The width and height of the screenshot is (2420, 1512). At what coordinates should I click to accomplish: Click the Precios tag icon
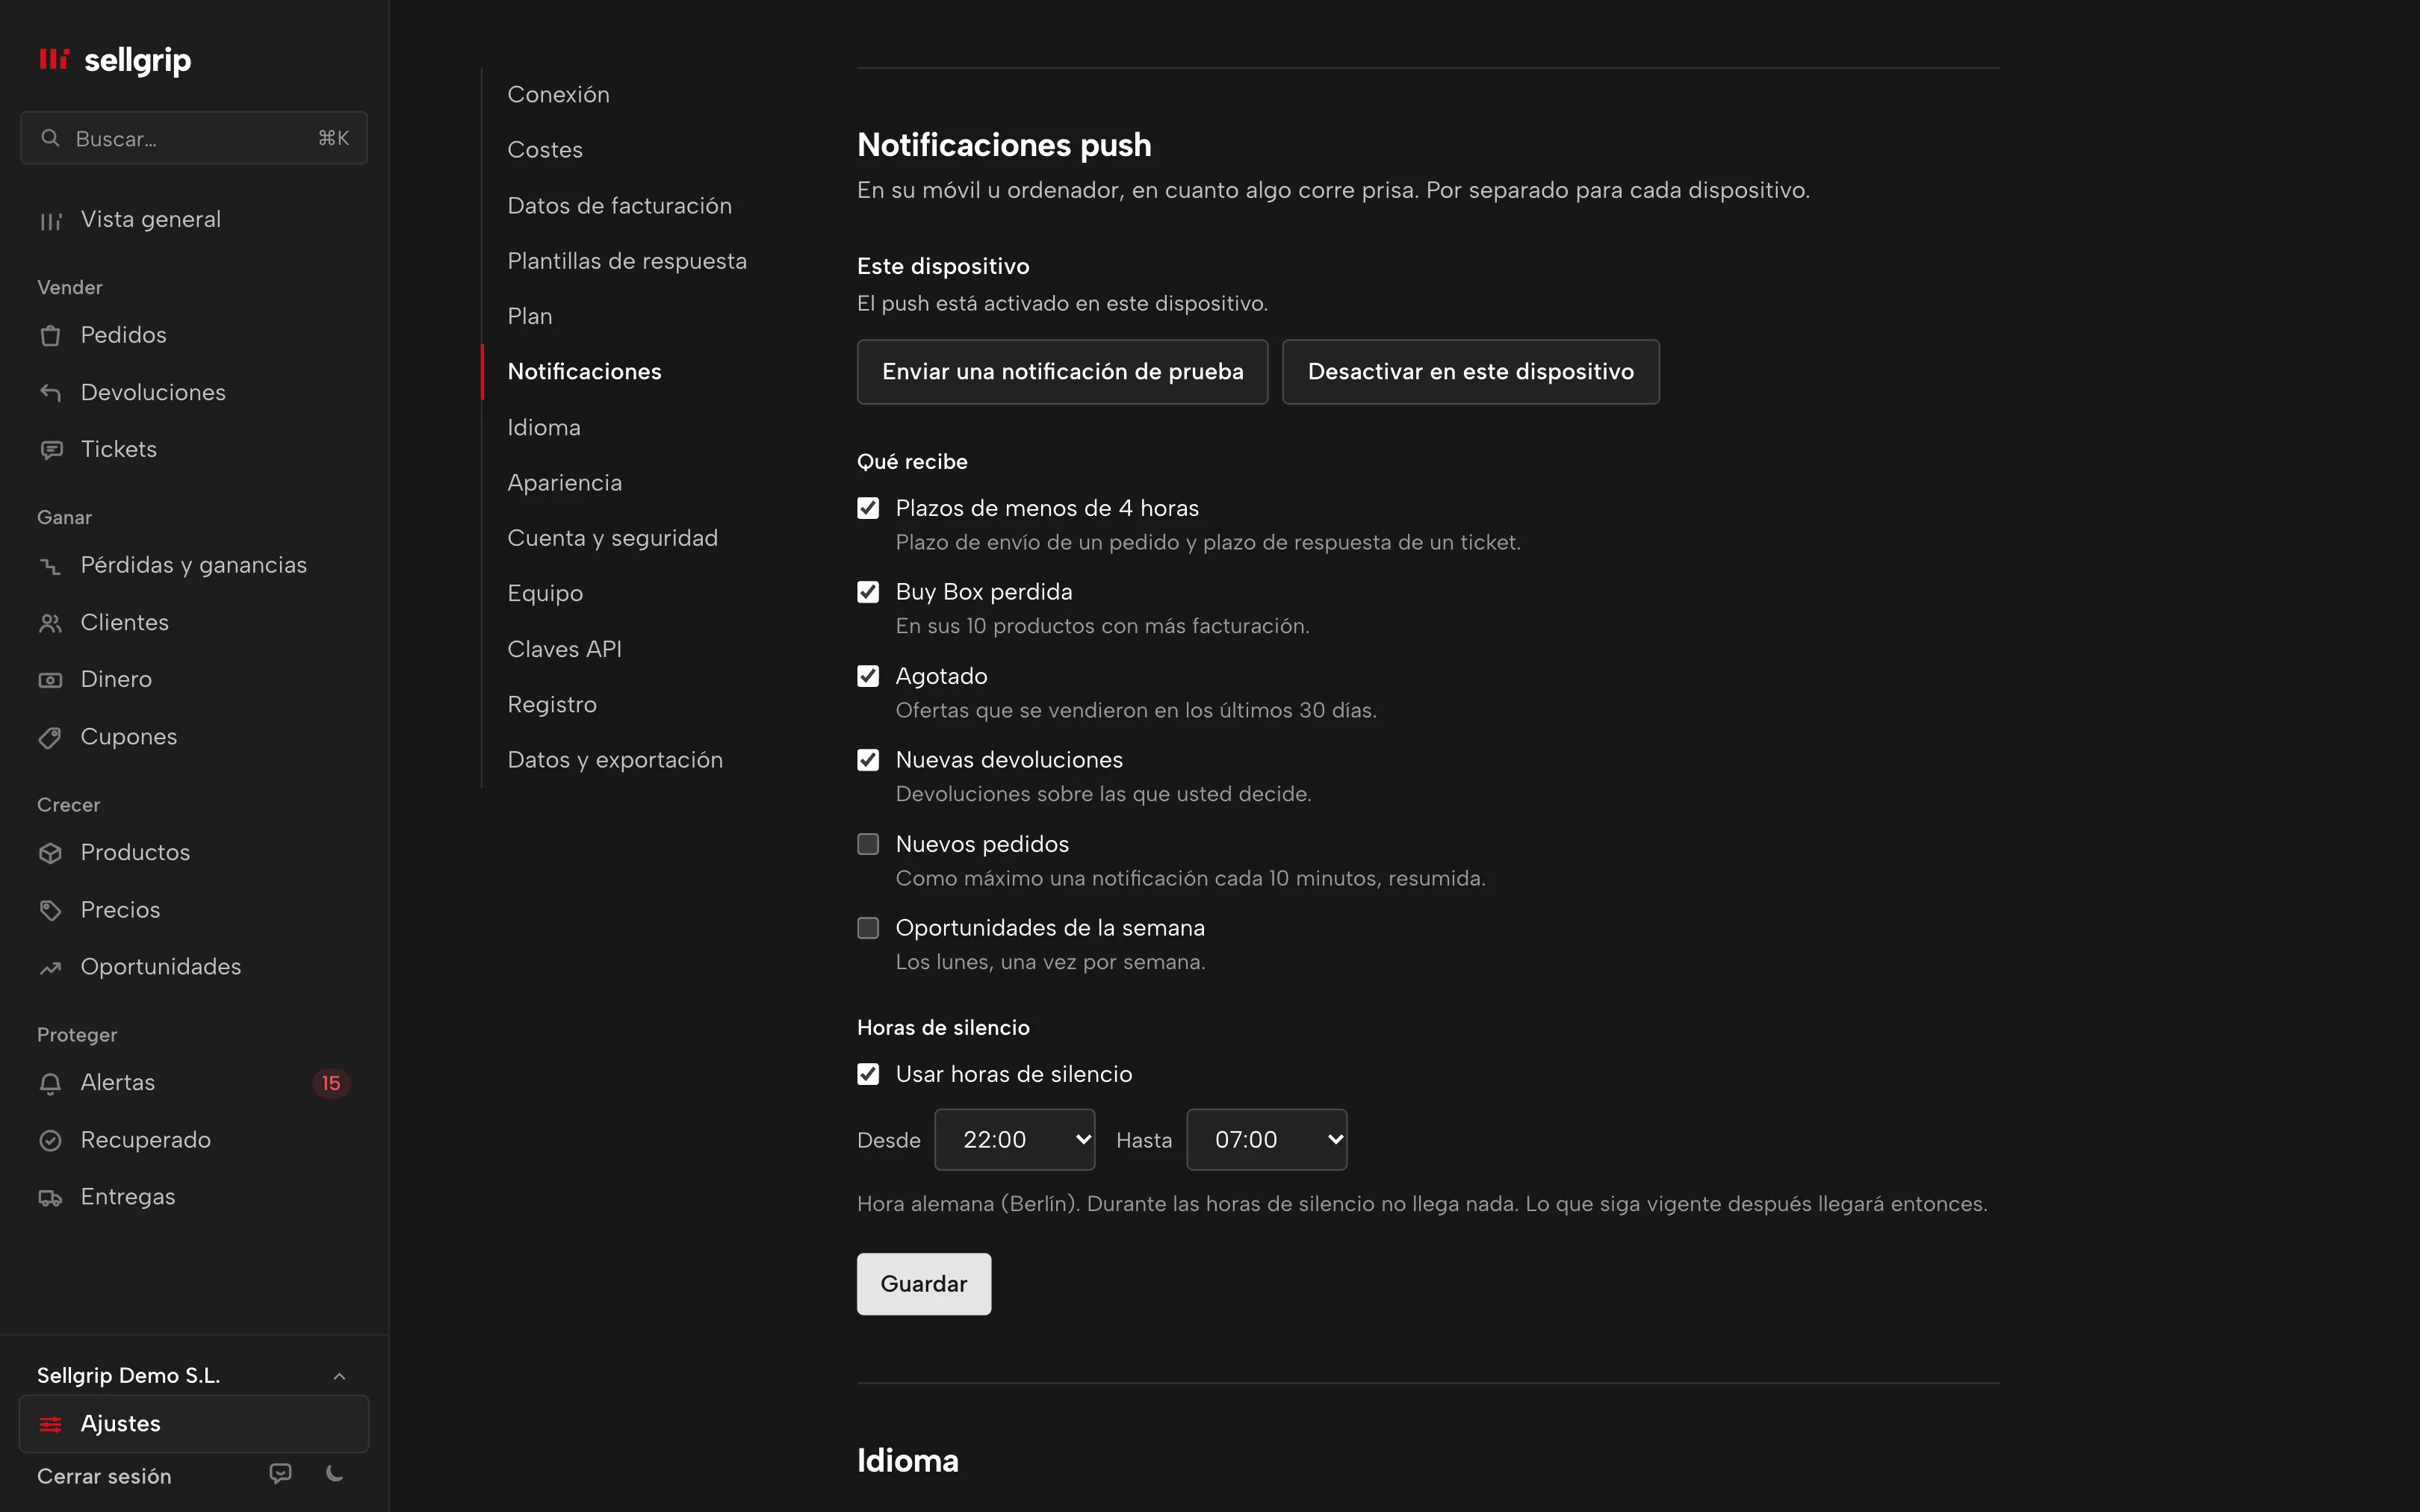tap(50, 910)
